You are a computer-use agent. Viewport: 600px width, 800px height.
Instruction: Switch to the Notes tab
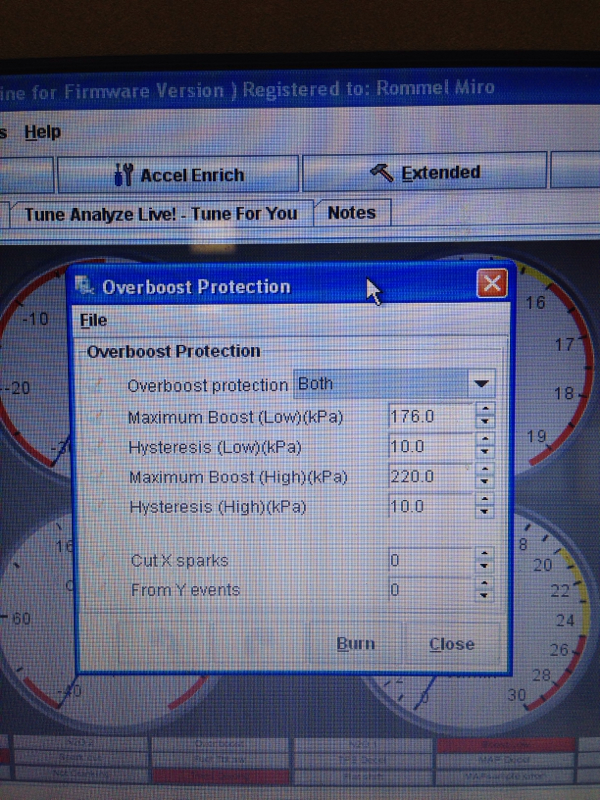tap(352, 212)
